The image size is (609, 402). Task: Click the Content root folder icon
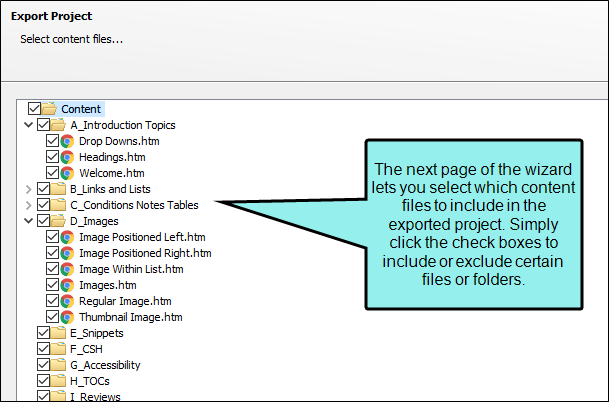tap(49, 109)
